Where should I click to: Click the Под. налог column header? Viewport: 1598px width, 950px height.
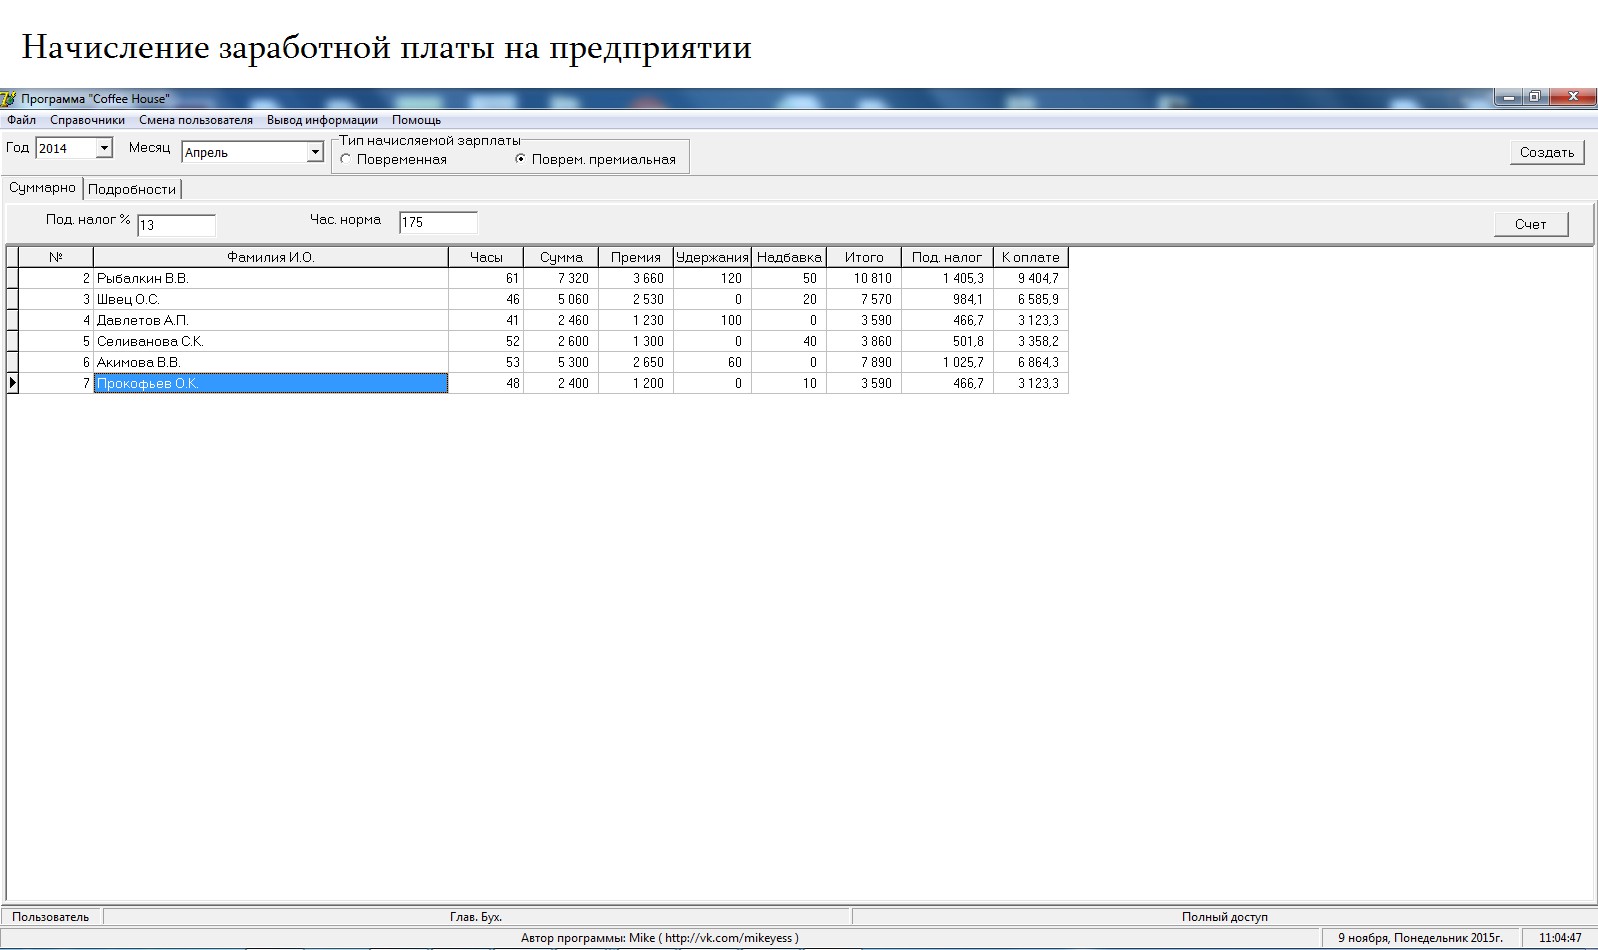click(947, 257)
